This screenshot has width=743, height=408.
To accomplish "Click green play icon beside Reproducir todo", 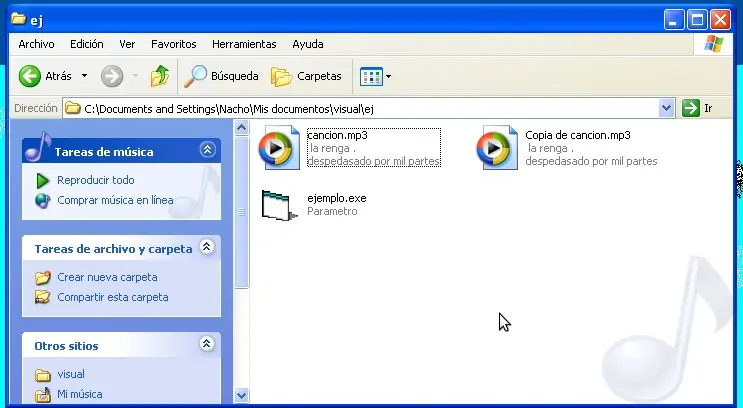I will point(43,181).
